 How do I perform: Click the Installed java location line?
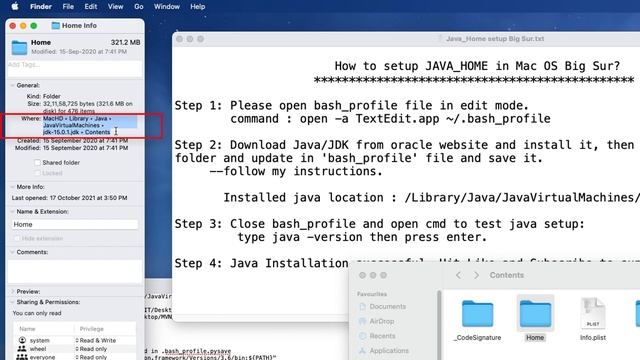tap(431, 198)
